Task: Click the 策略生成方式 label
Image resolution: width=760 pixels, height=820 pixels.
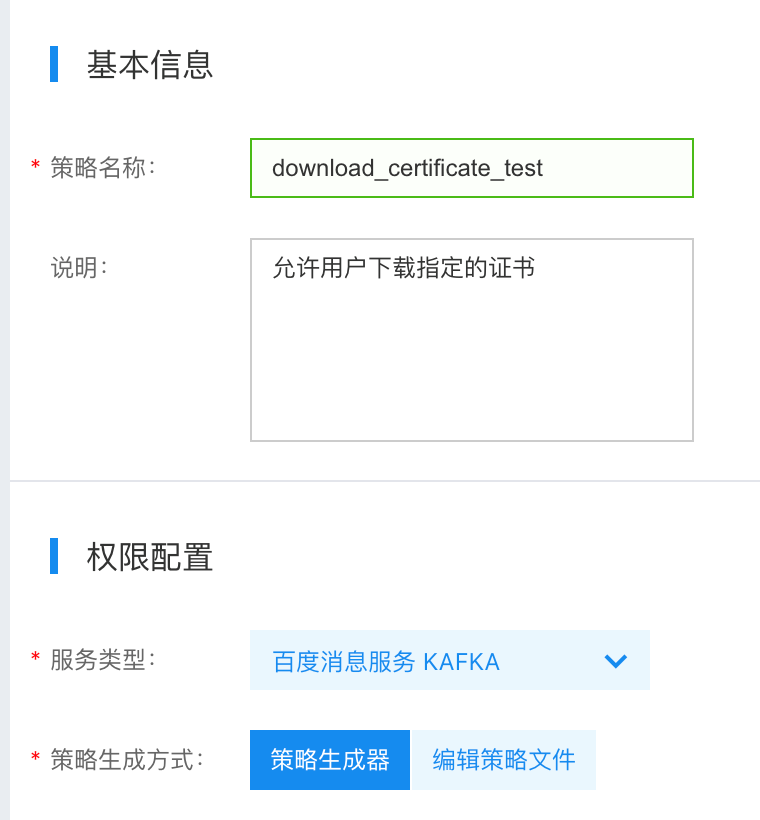Action: tap(127, 760)
